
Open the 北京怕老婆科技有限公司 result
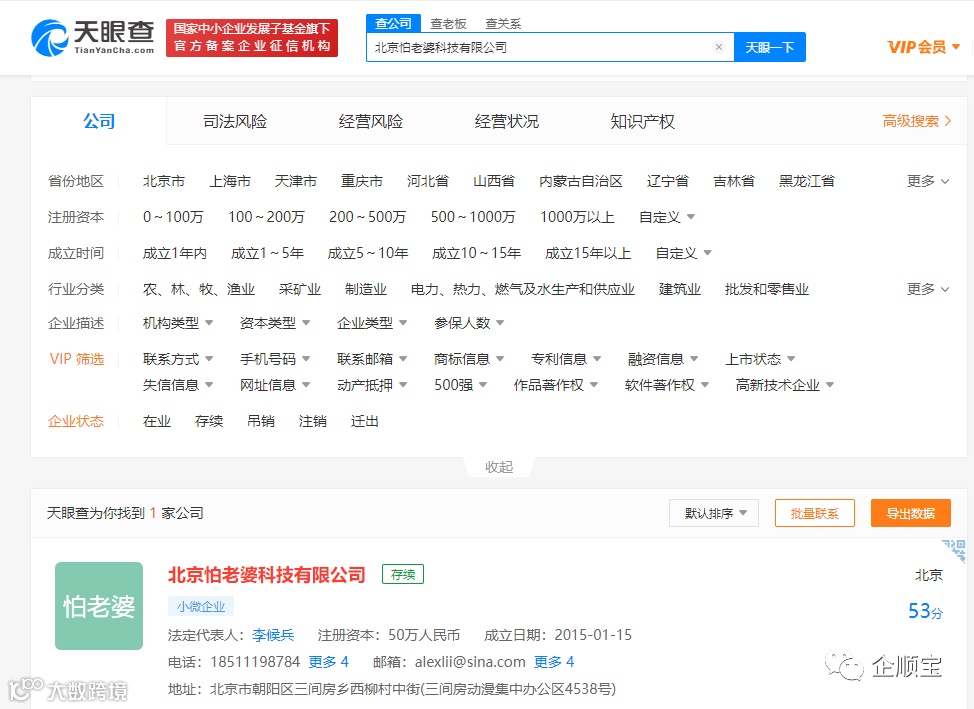(x=266, y=575)
